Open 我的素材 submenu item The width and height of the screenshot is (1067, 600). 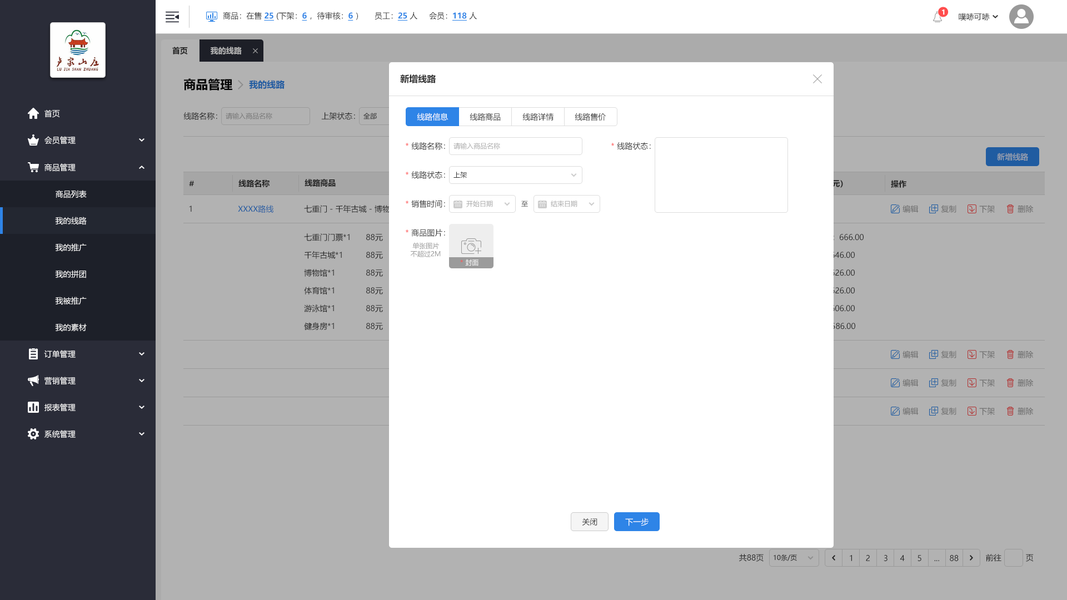pyautogui.click(x=78, y=327)
